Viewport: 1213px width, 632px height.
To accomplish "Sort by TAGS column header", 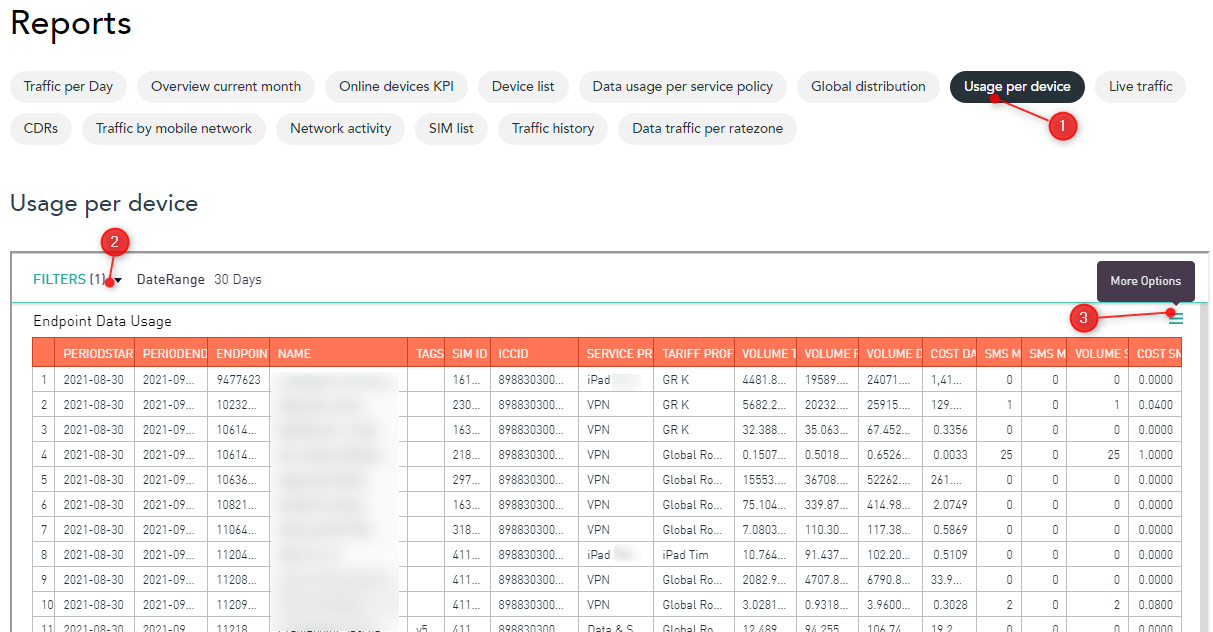I will pyautogui.click(x=427, y=353).
